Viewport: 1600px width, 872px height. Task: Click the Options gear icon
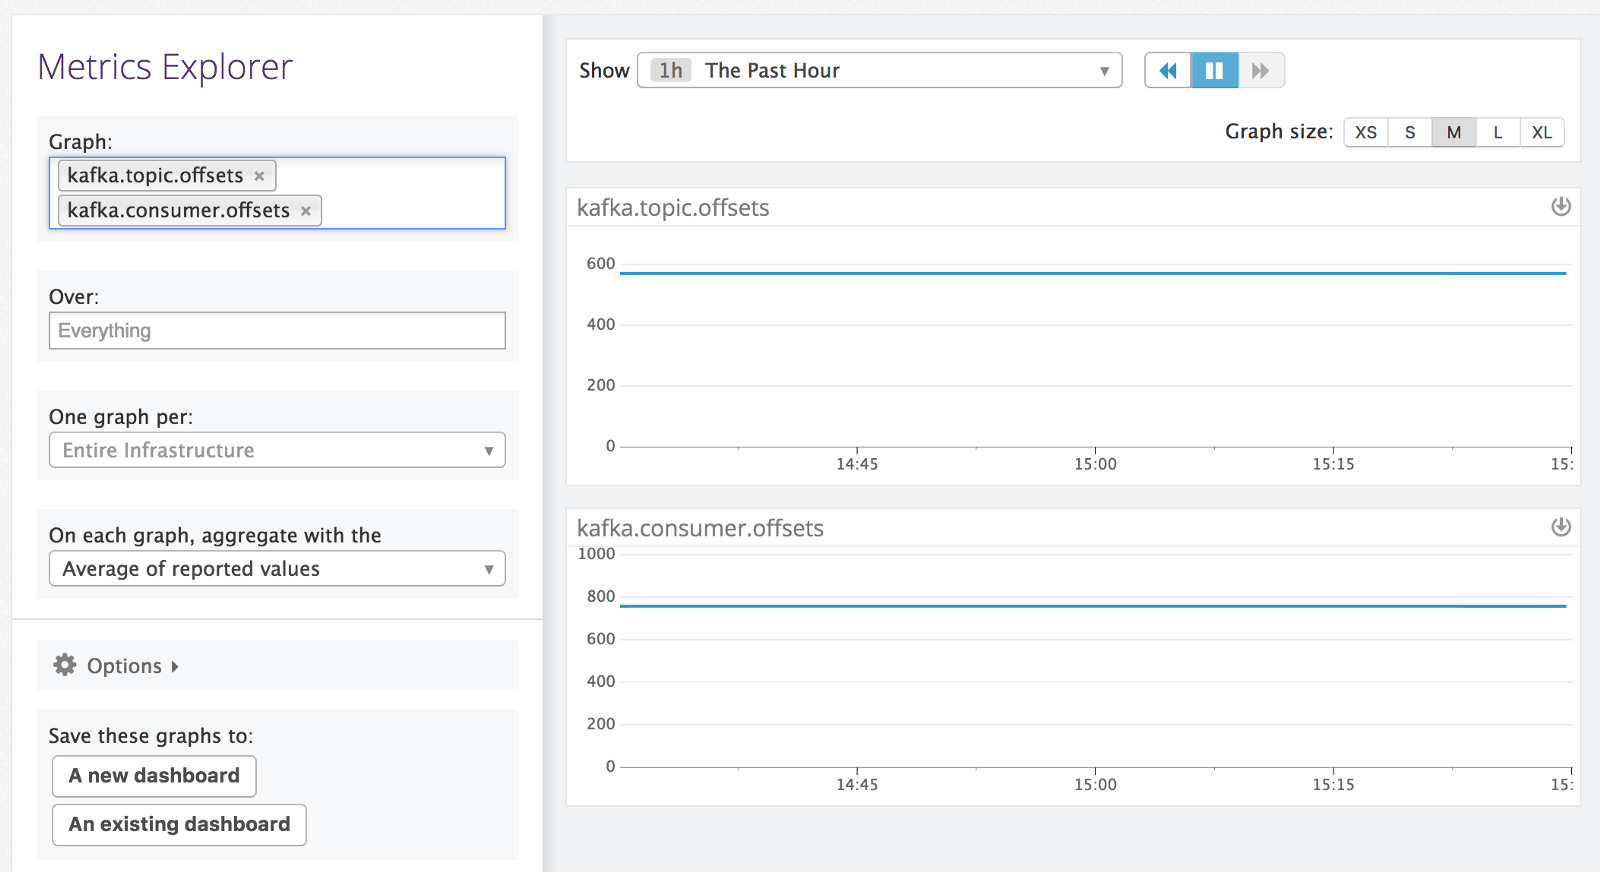[x=65, y=665]
